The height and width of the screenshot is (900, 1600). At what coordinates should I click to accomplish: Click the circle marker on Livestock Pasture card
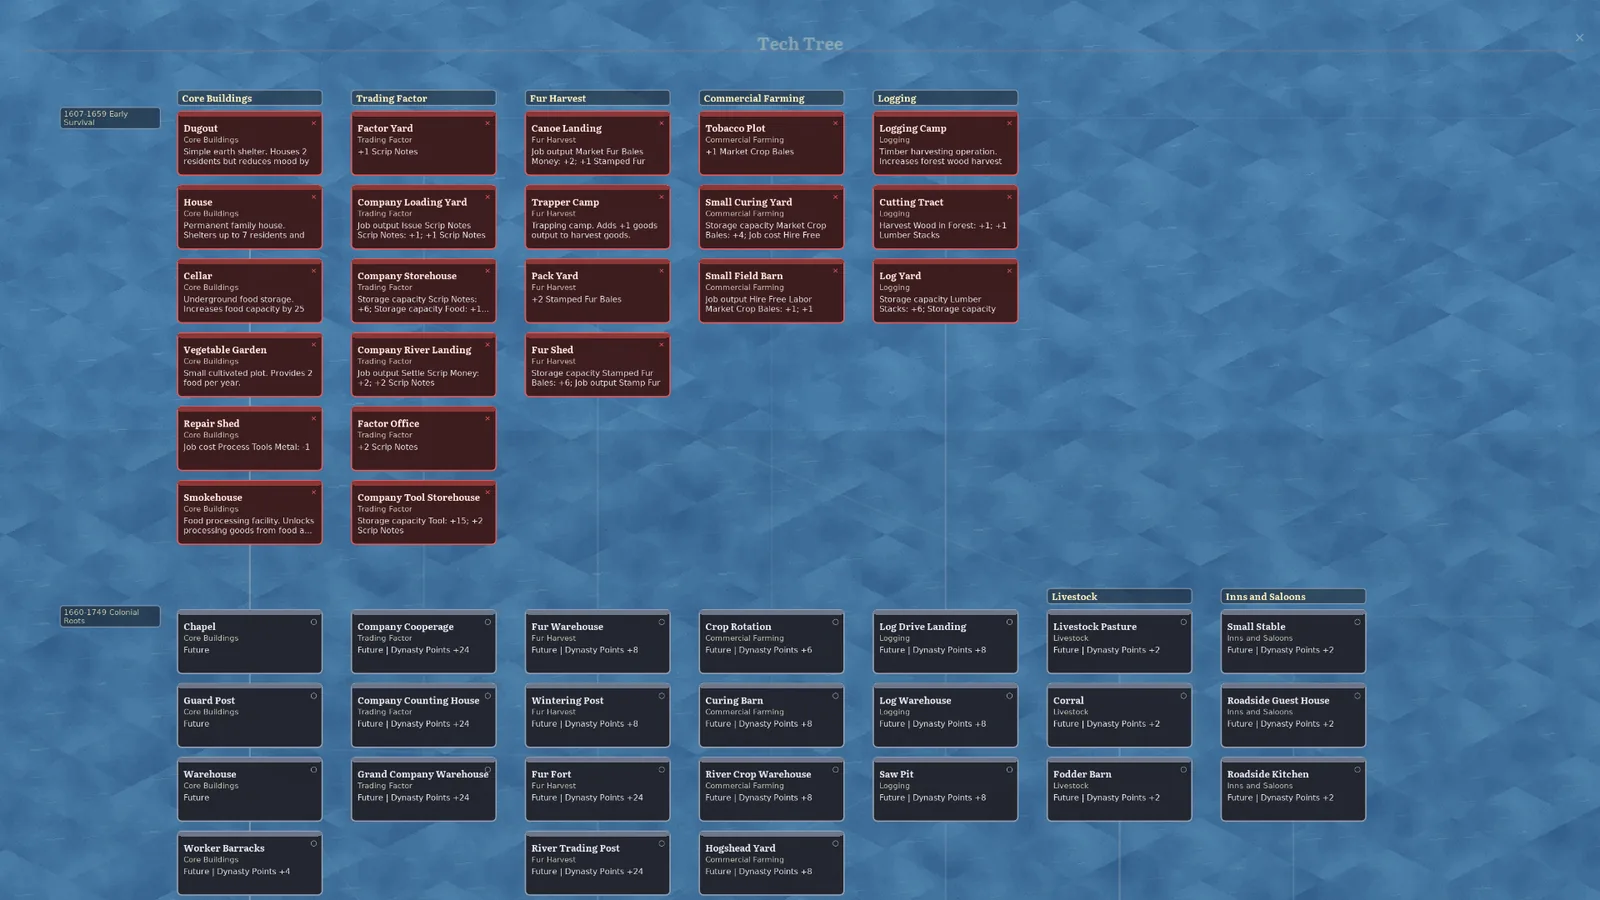click(x=1184, y=622)
